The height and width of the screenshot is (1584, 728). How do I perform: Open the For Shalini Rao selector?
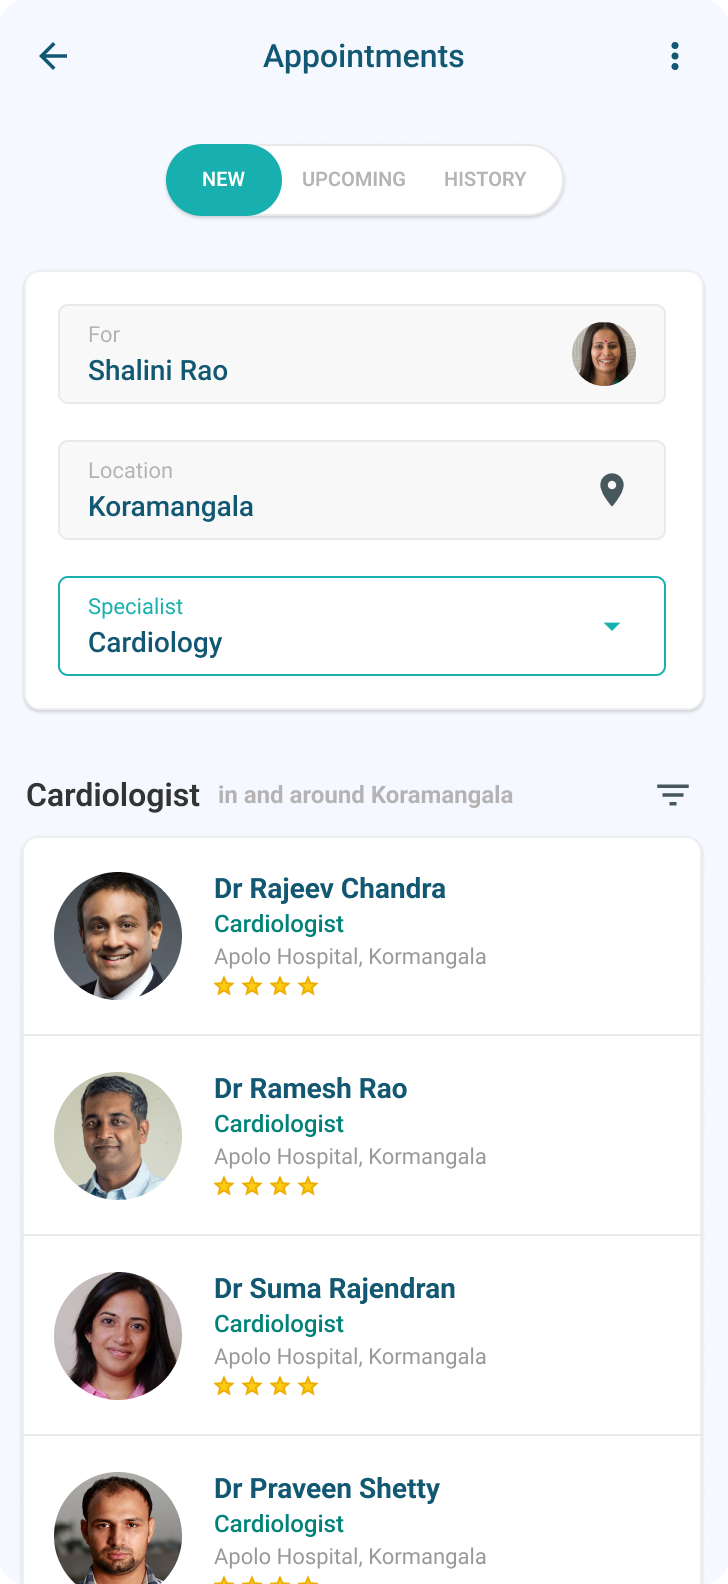(362, 354)
